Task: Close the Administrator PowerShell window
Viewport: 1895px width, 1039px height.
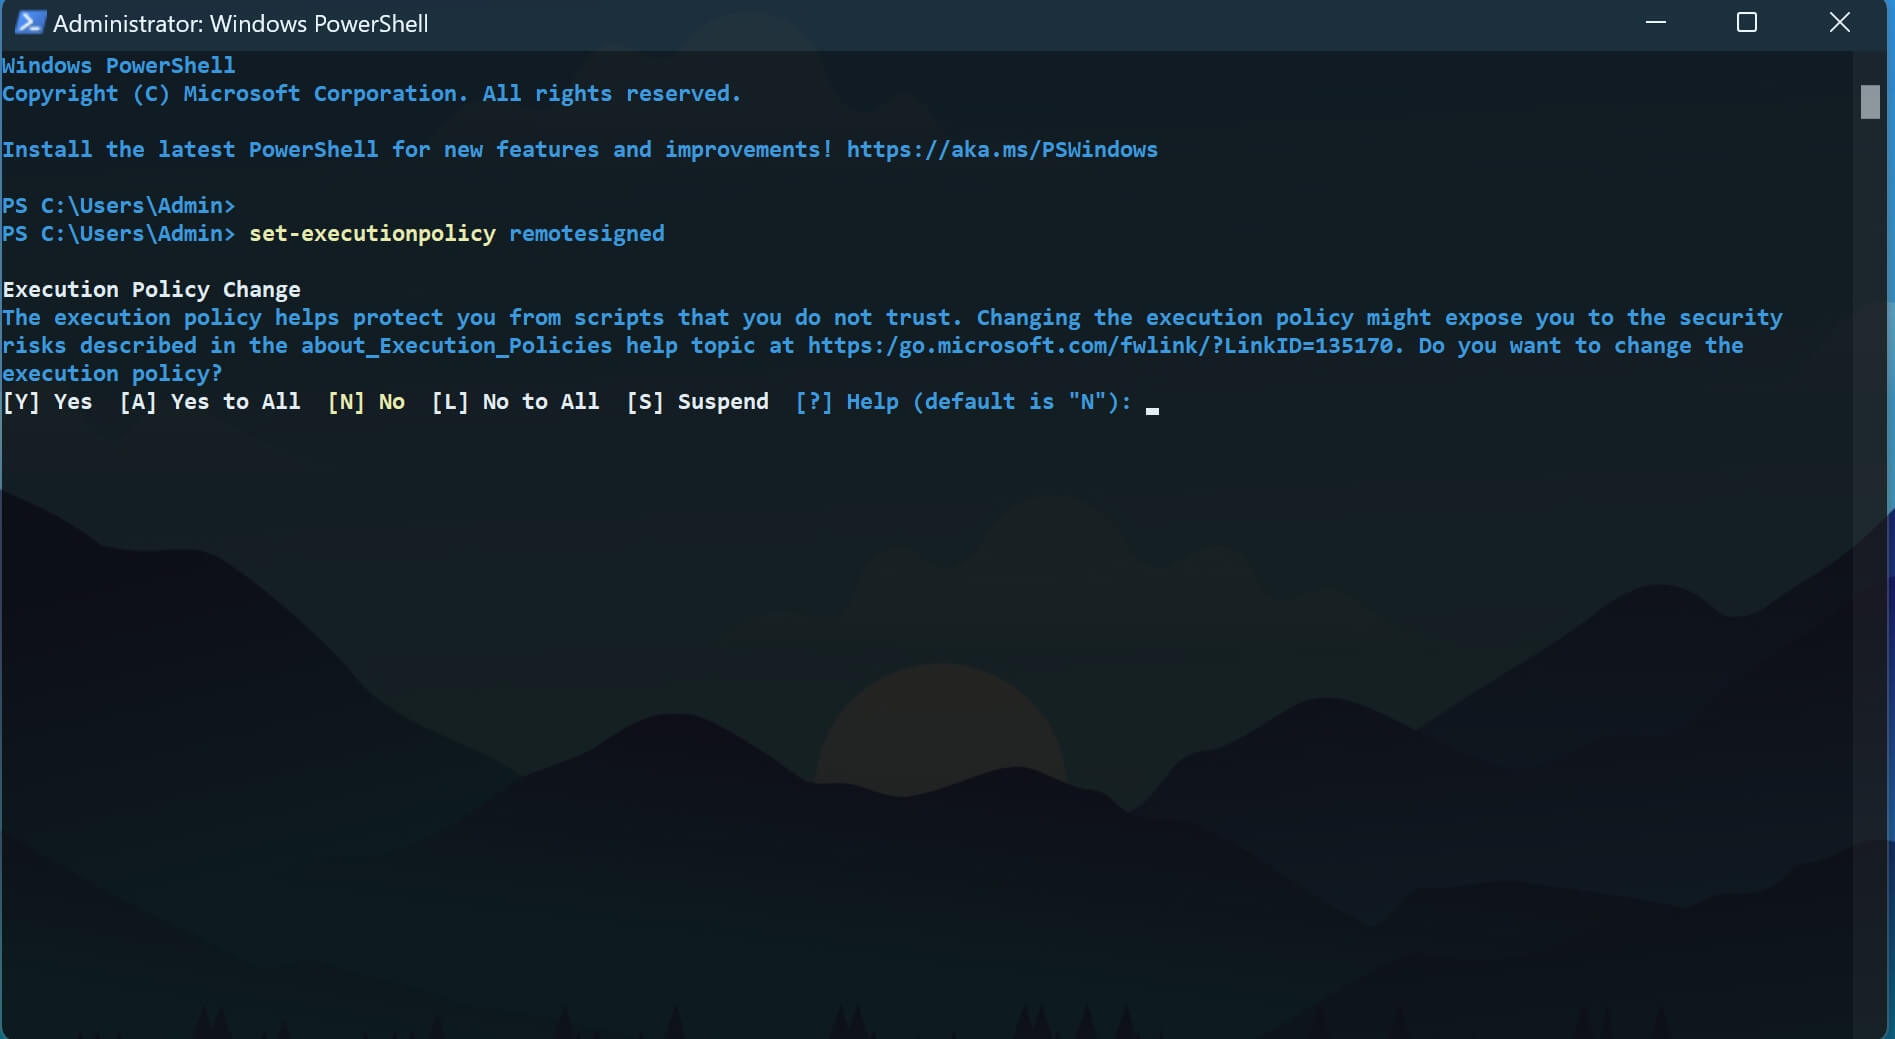Action: click(x=1839, y=23)
